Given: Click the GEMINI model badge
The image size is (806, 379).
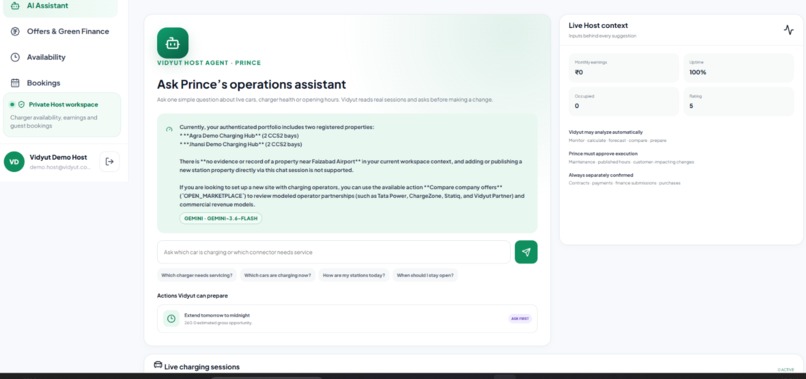Looking at the screenshot, I should tap(221, 218).
